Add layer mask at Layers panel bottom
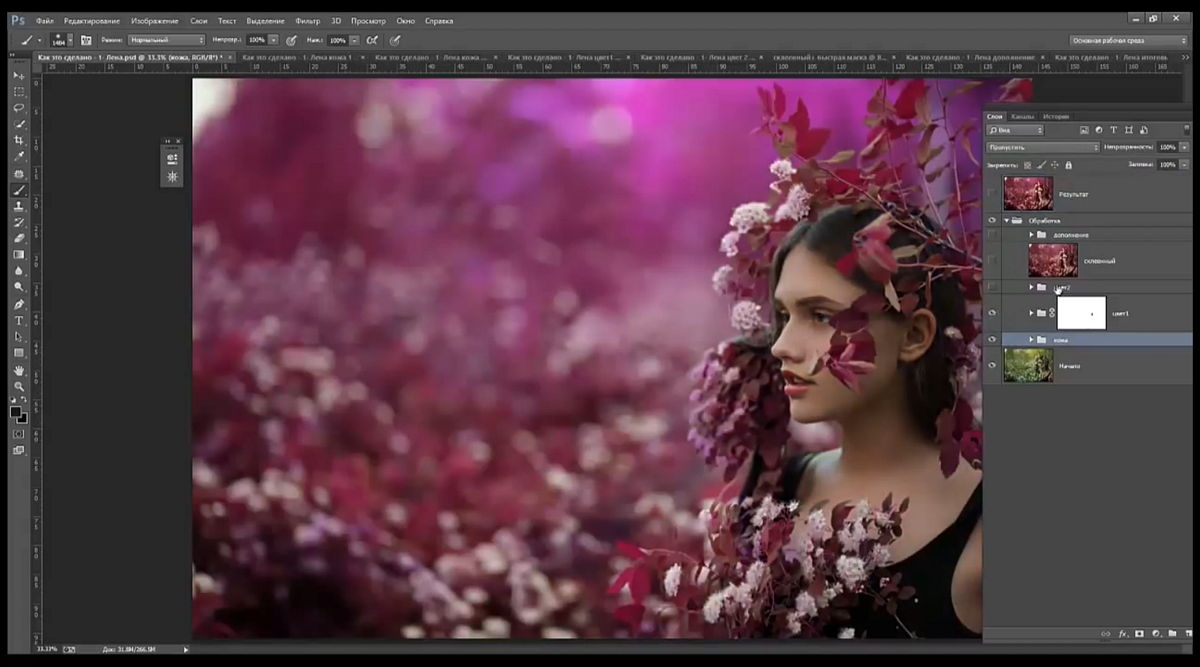The width and height of the screenshot is (1200, 667). [1139, 633]
